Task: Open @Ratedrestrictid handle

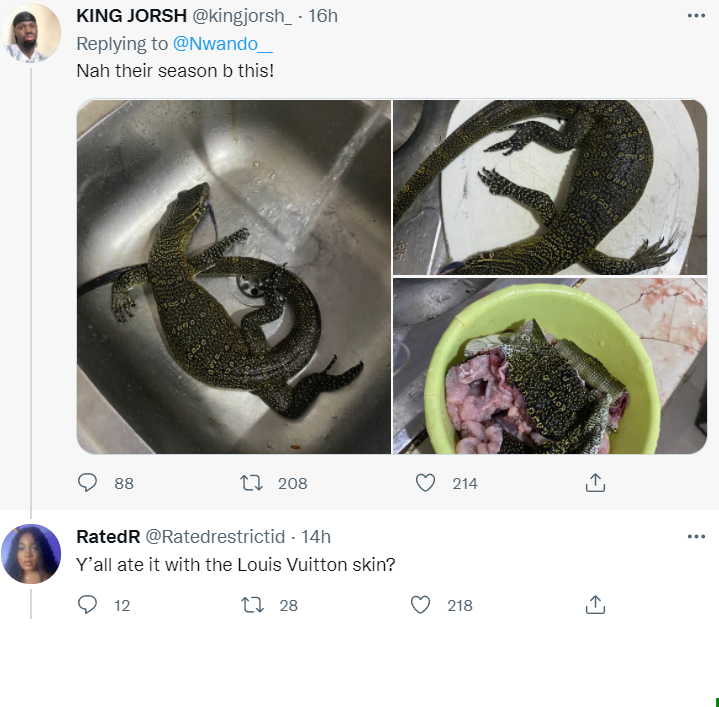Action: pyautogui.click(x=215, y=537)
